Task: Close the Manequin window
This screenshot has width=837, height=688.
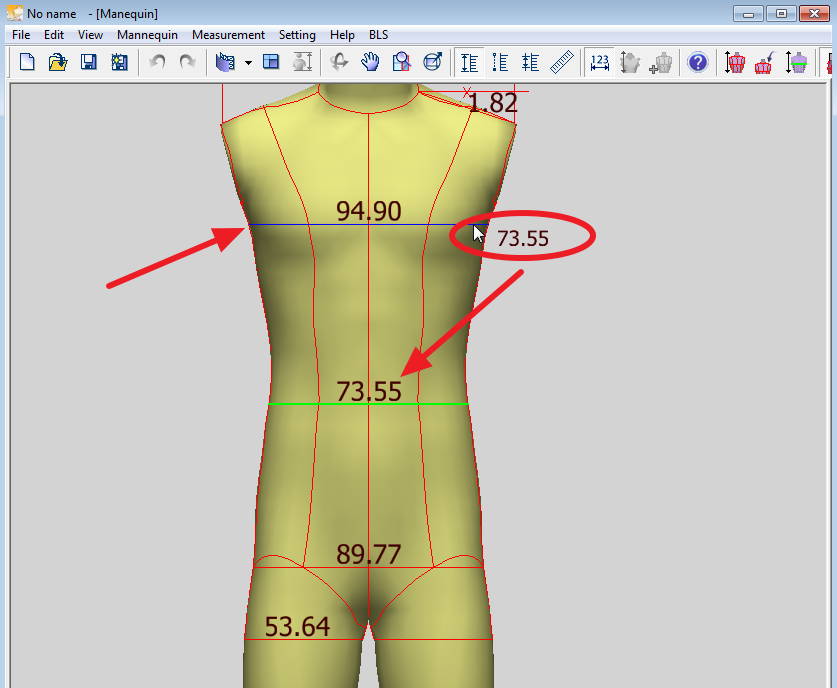Action: 814,13
